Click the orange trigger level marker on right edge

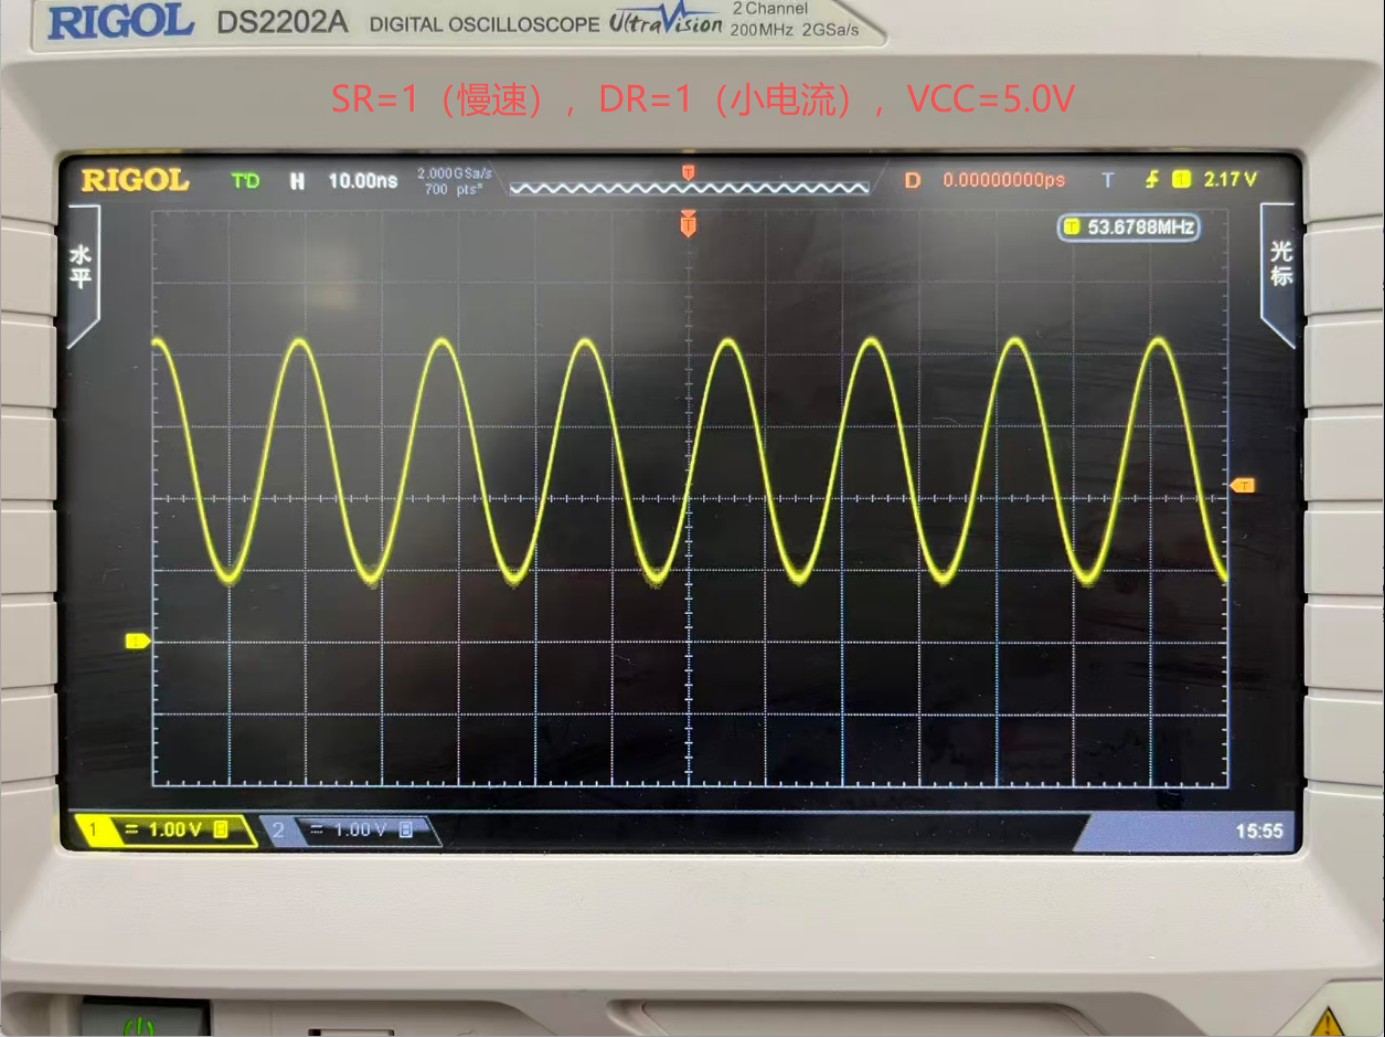point(1242,486)
